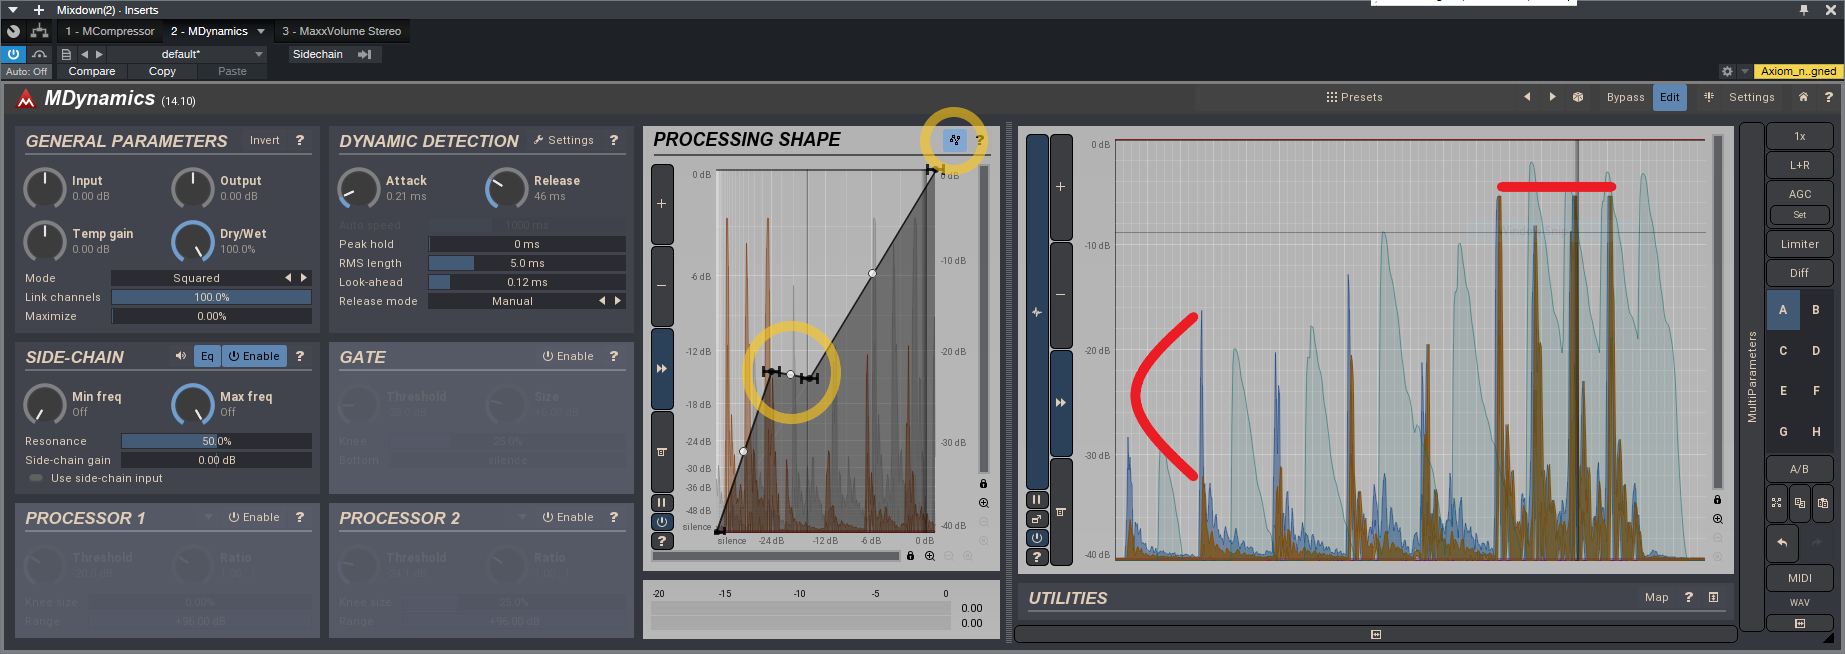Enable the Gate section
Image resolution: width=1845 pixels, height=654 pixels.
tap(568, 356)
